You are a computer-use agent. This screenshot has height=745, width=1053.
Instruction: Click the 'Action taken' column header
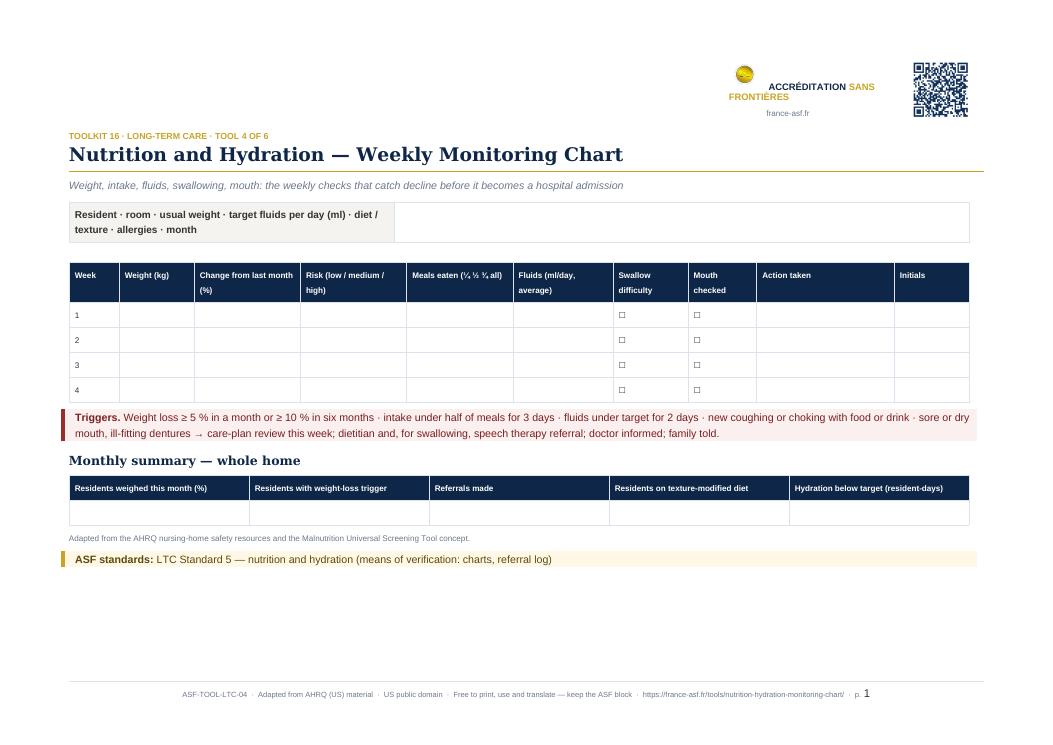click(825, 282)
